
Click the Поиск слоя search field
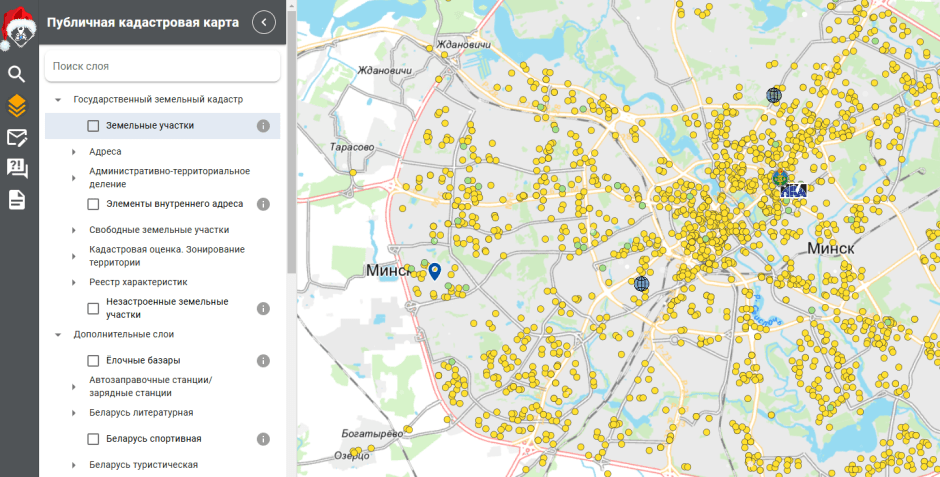pyautogui.click(x=162, y=66)
